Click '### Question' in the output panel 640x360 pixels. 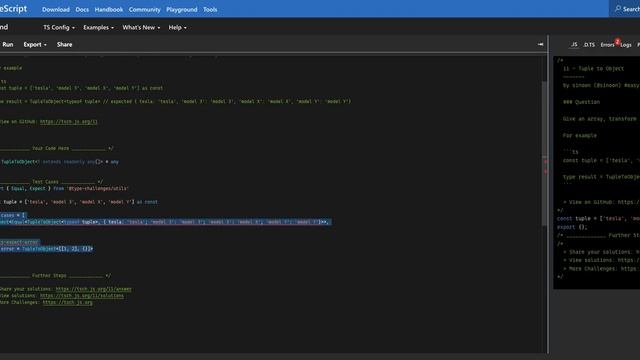pos(581,102)
